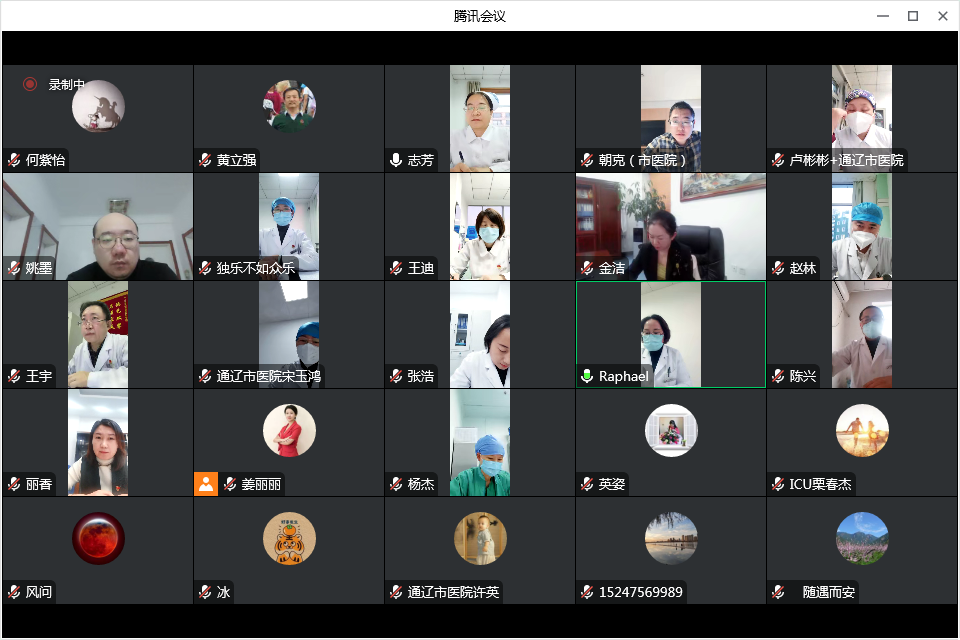Click the 独乐不如众乐 participant name label
This screenshot has width=960, height=640.
(x=255, y=268)
